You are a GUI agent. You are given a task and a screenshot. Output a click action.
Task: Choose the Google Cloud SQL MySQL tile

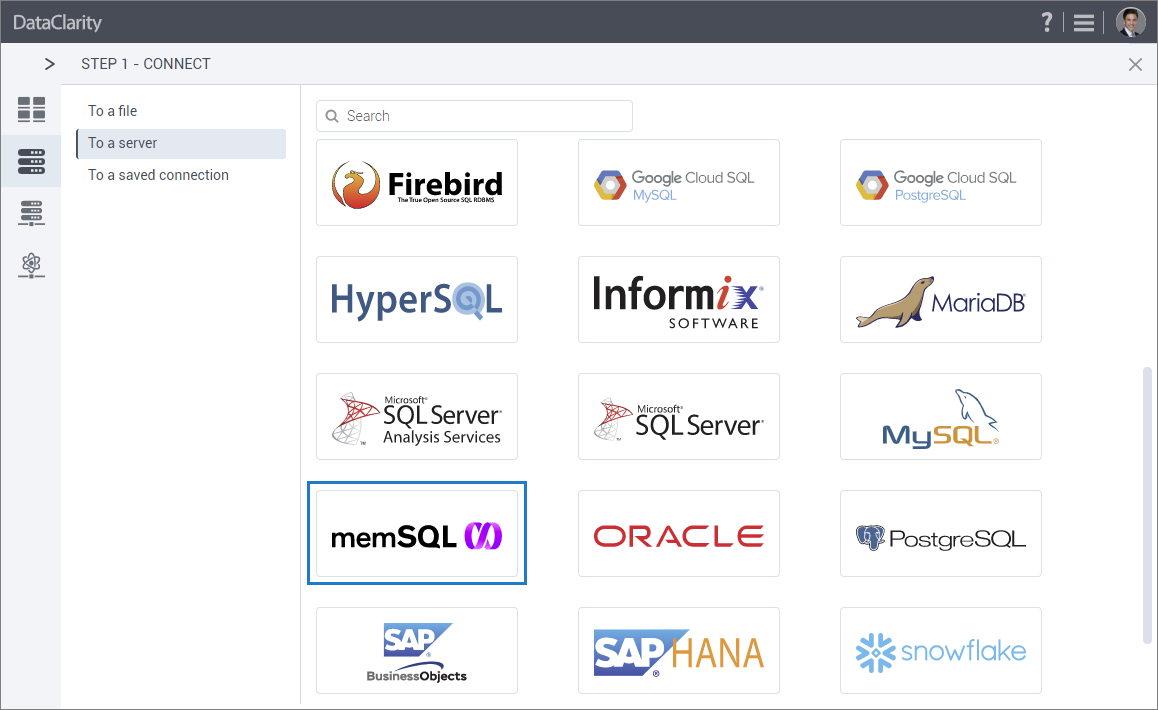point(679,182)
